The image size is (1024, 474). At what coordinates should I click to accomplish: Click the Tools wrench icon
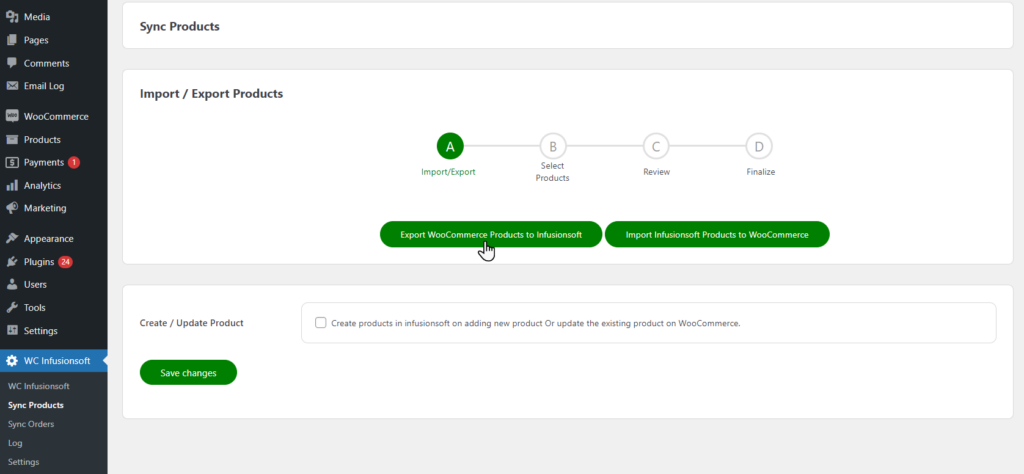12,308
